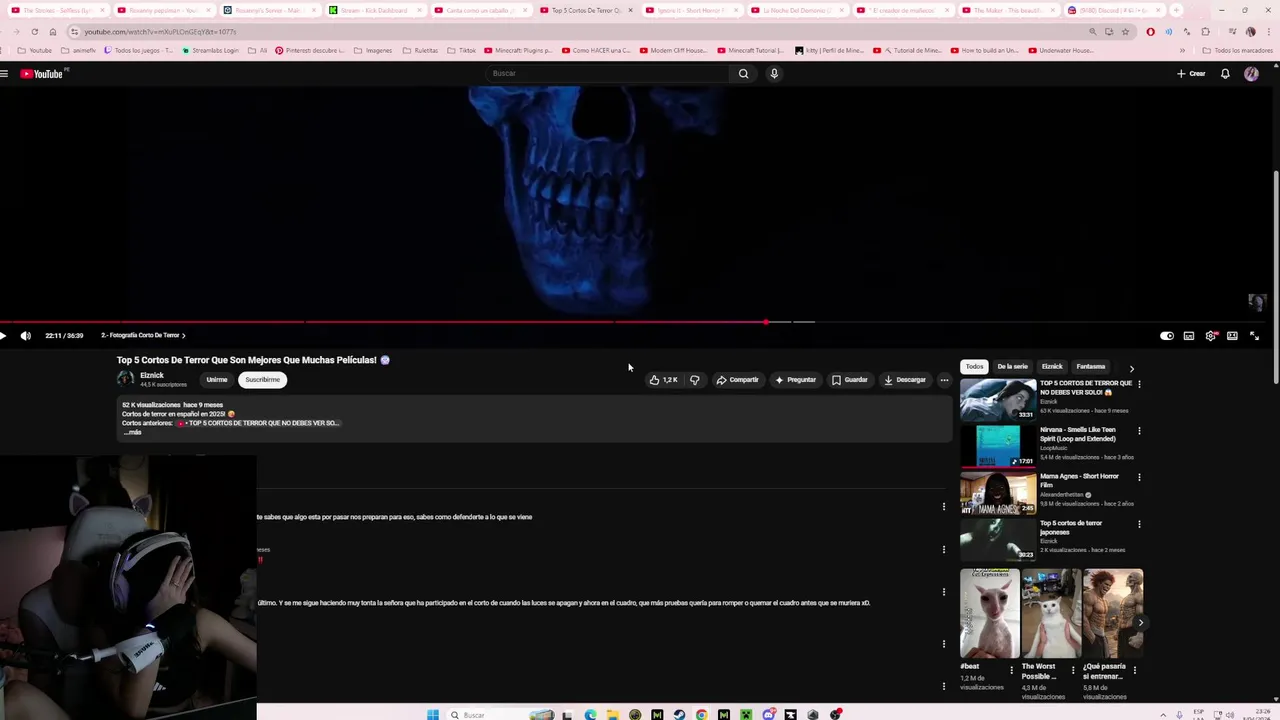Select the 'Eiznick' filter chip
Screen dimensions: 1280x720
point(1052,366)
